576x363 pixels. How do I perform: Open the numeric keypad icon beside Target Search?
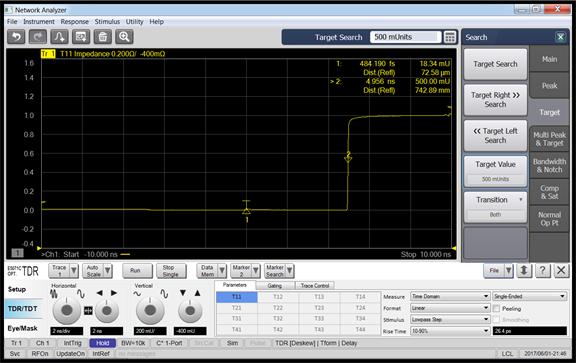[450, 37]
